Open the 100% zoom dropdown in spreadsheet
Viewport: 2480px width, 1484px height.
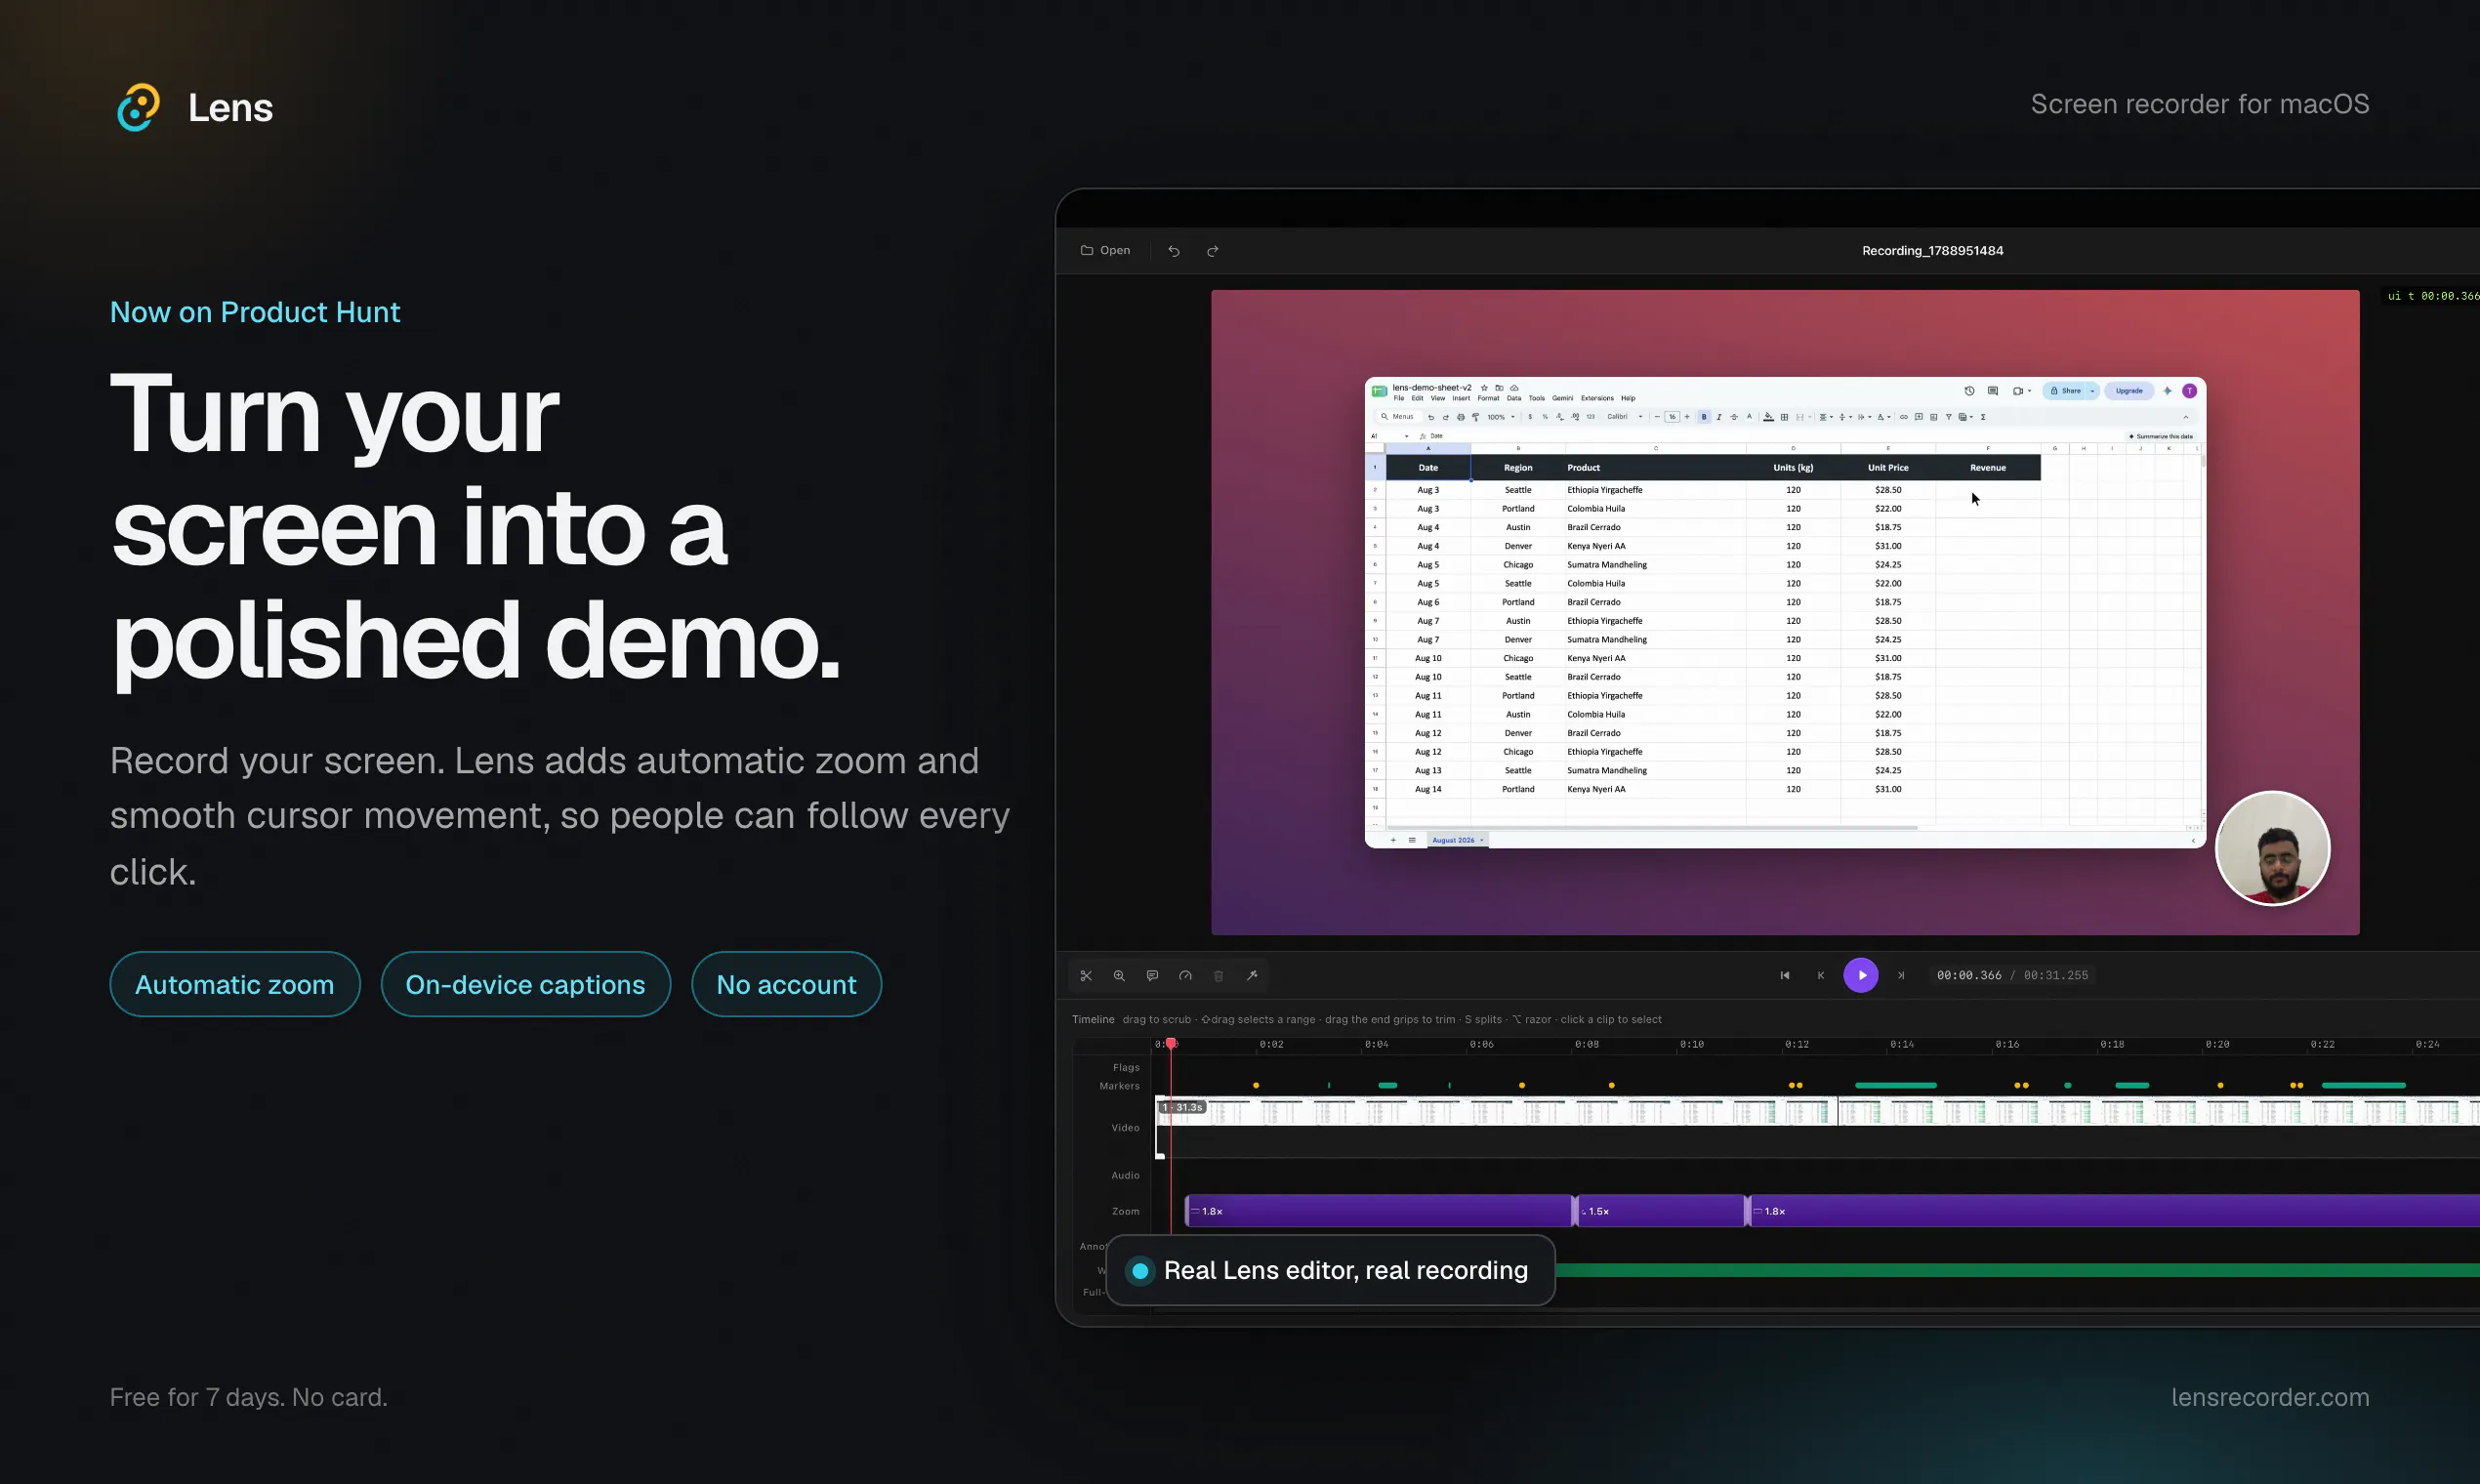click(1501, 417)
